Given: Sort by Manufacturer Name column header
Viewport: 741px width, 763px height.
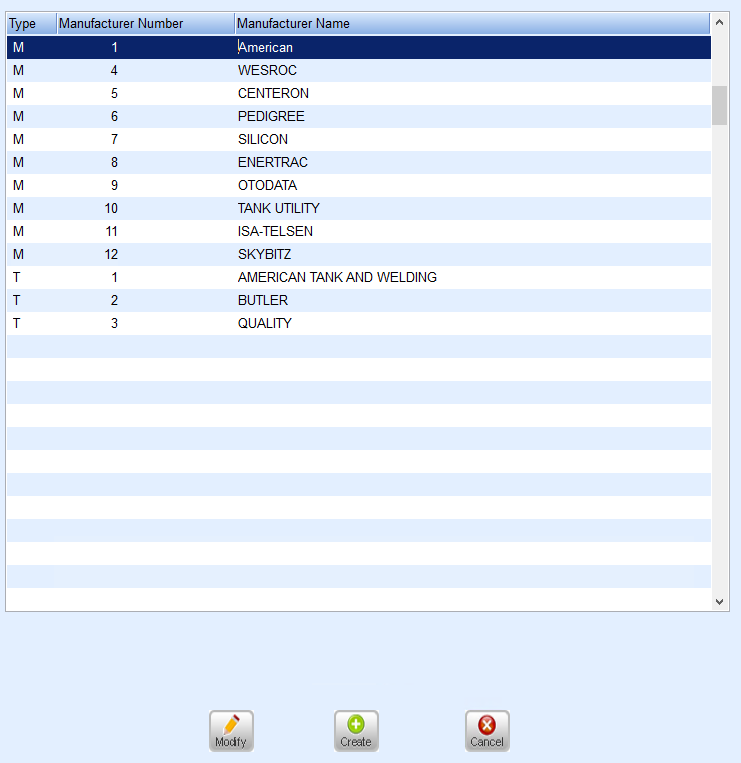Looking at the screenshot, I should pos(472,23).
